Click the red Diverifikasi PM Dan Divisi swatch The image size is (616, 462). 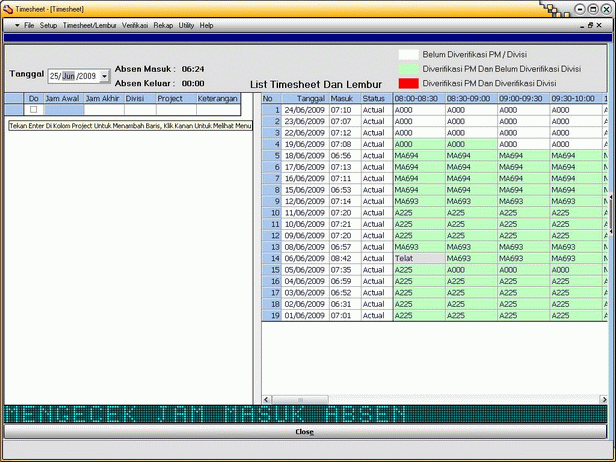[408, 83]
